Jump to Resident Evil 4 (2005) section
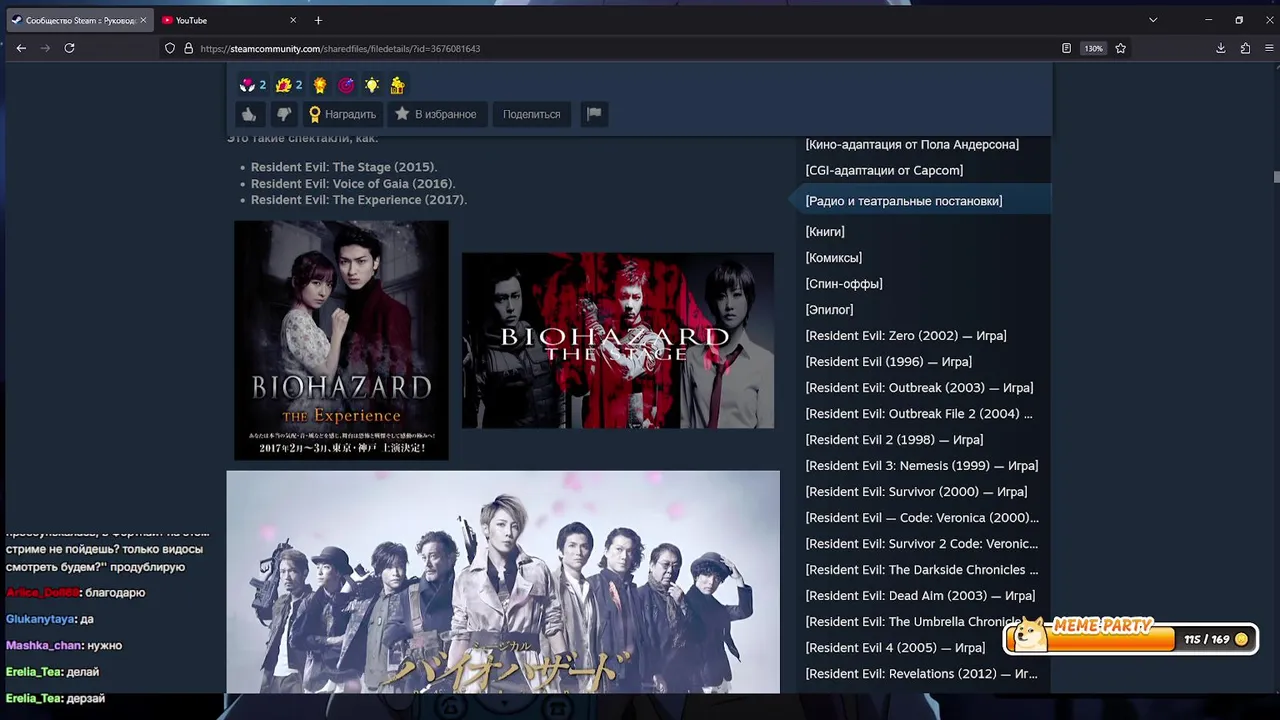 tap(895, 647)
